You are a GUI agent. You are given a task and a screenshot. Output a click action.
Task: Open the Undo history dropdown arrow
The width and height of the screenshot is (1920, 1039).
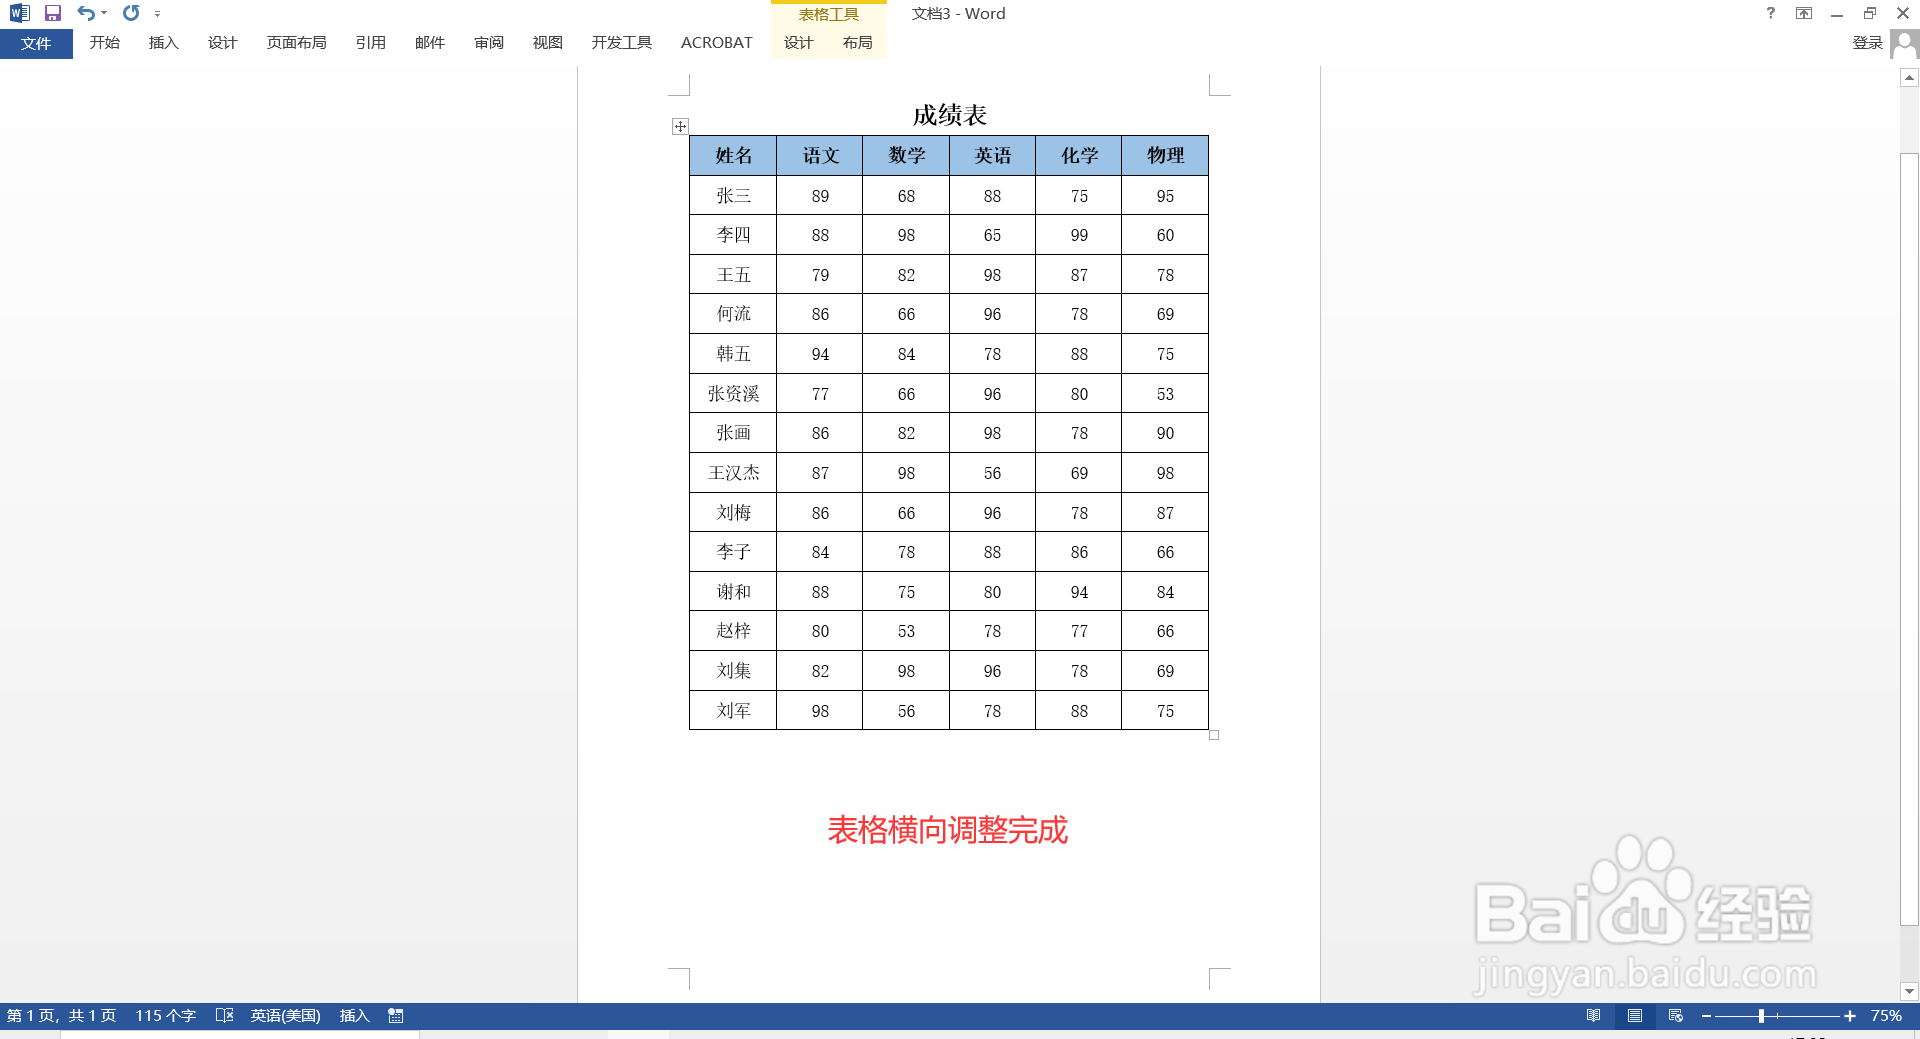(104, 13)
